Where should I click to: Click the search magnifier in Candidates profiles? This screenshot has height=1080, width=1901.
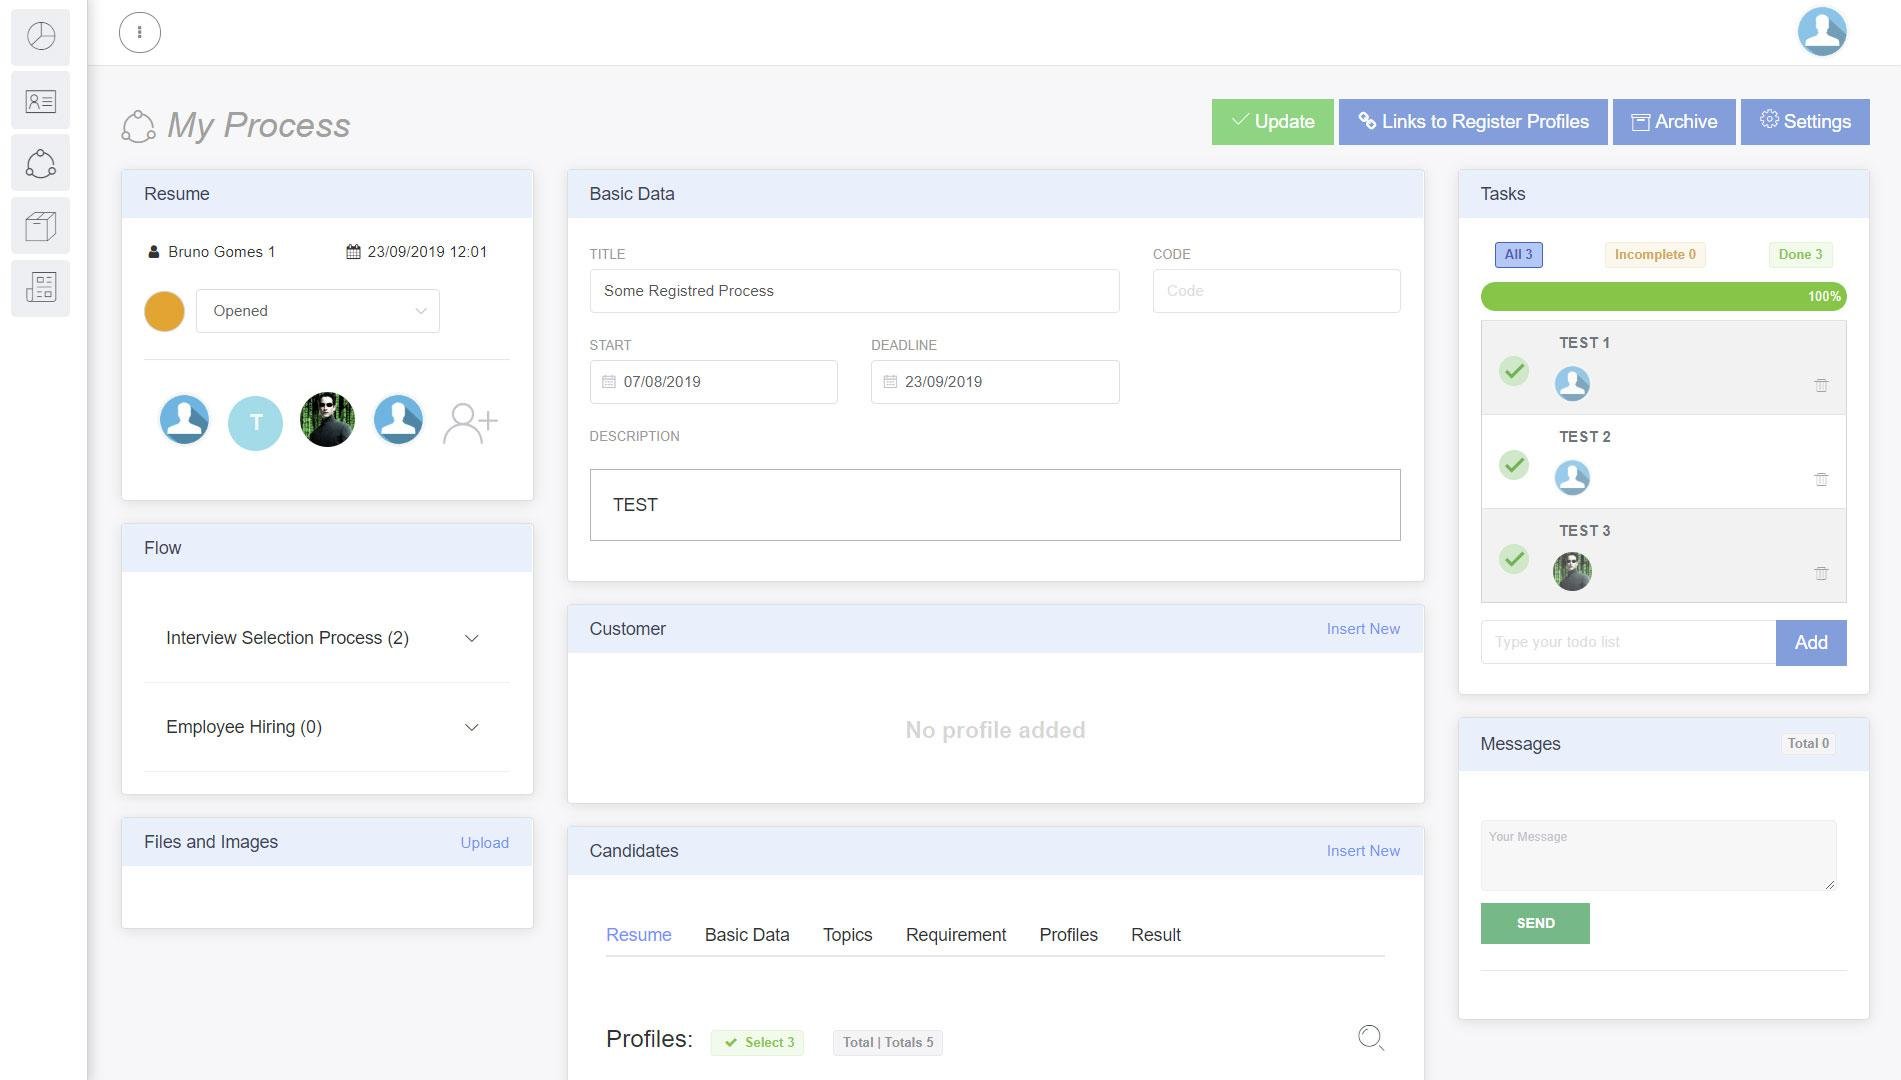(1371, 1038)
